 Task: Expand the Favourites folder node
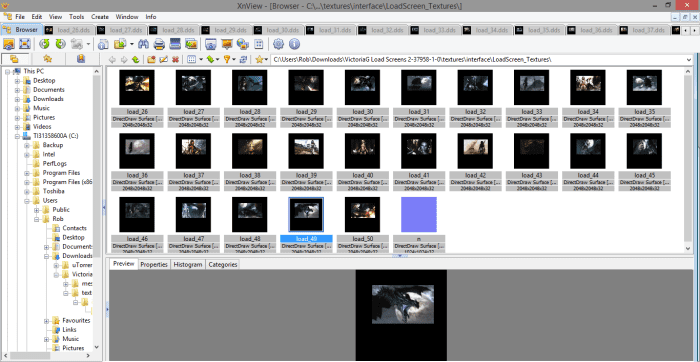46,321
